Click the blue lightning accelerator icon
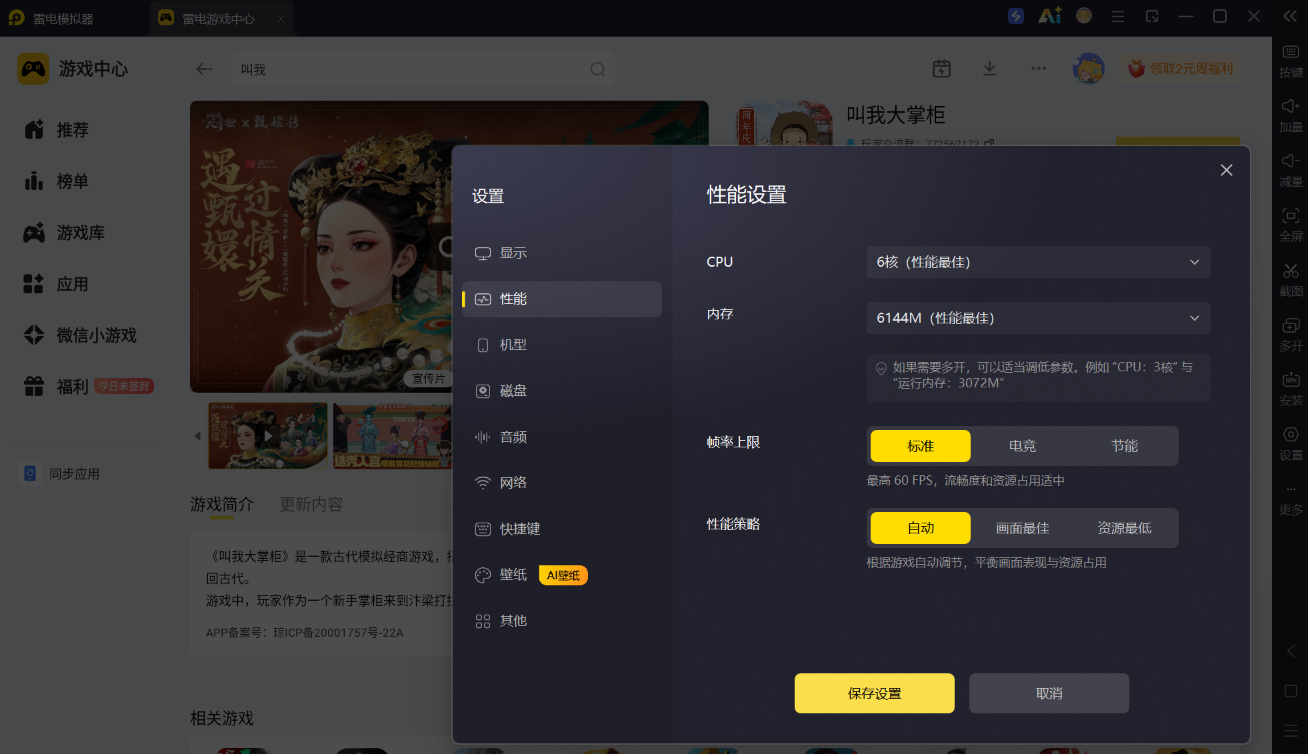The width and height of the screenshot is (1308, 755). (1016, 16)
